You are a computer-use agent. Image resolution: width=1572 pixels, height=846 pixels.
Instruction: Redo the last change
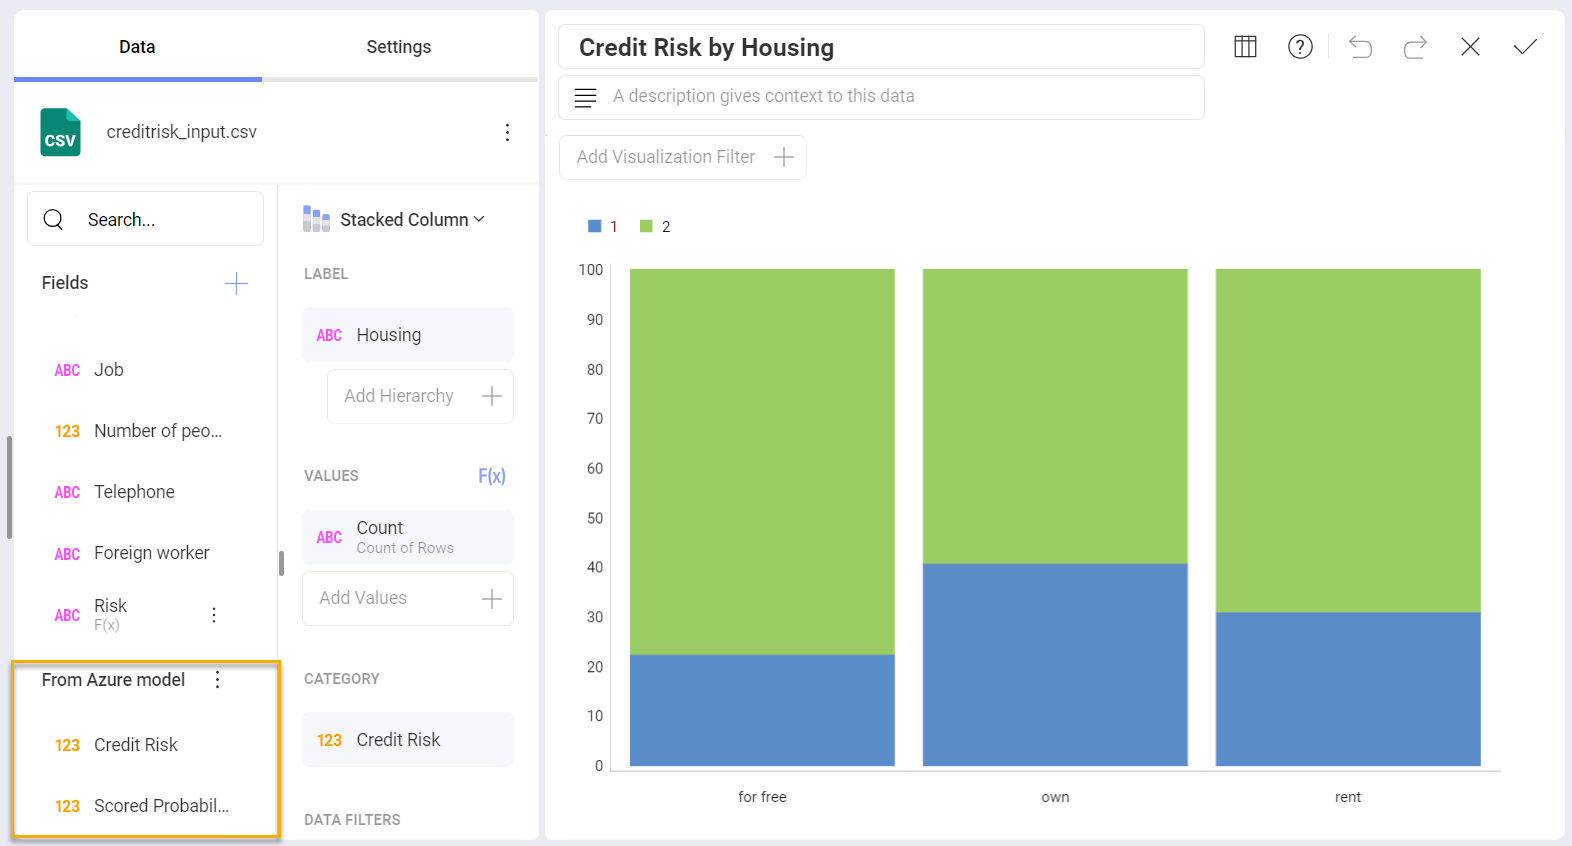tap(1415, 47)
